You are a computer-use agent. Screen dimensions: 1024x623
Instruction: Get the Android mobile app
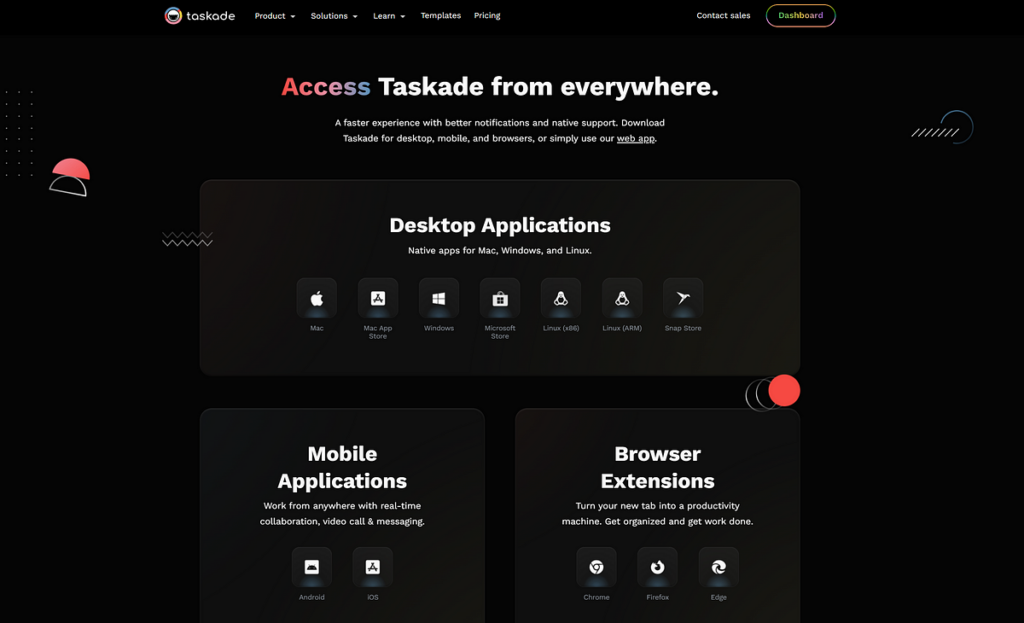(x=312, y=567)
